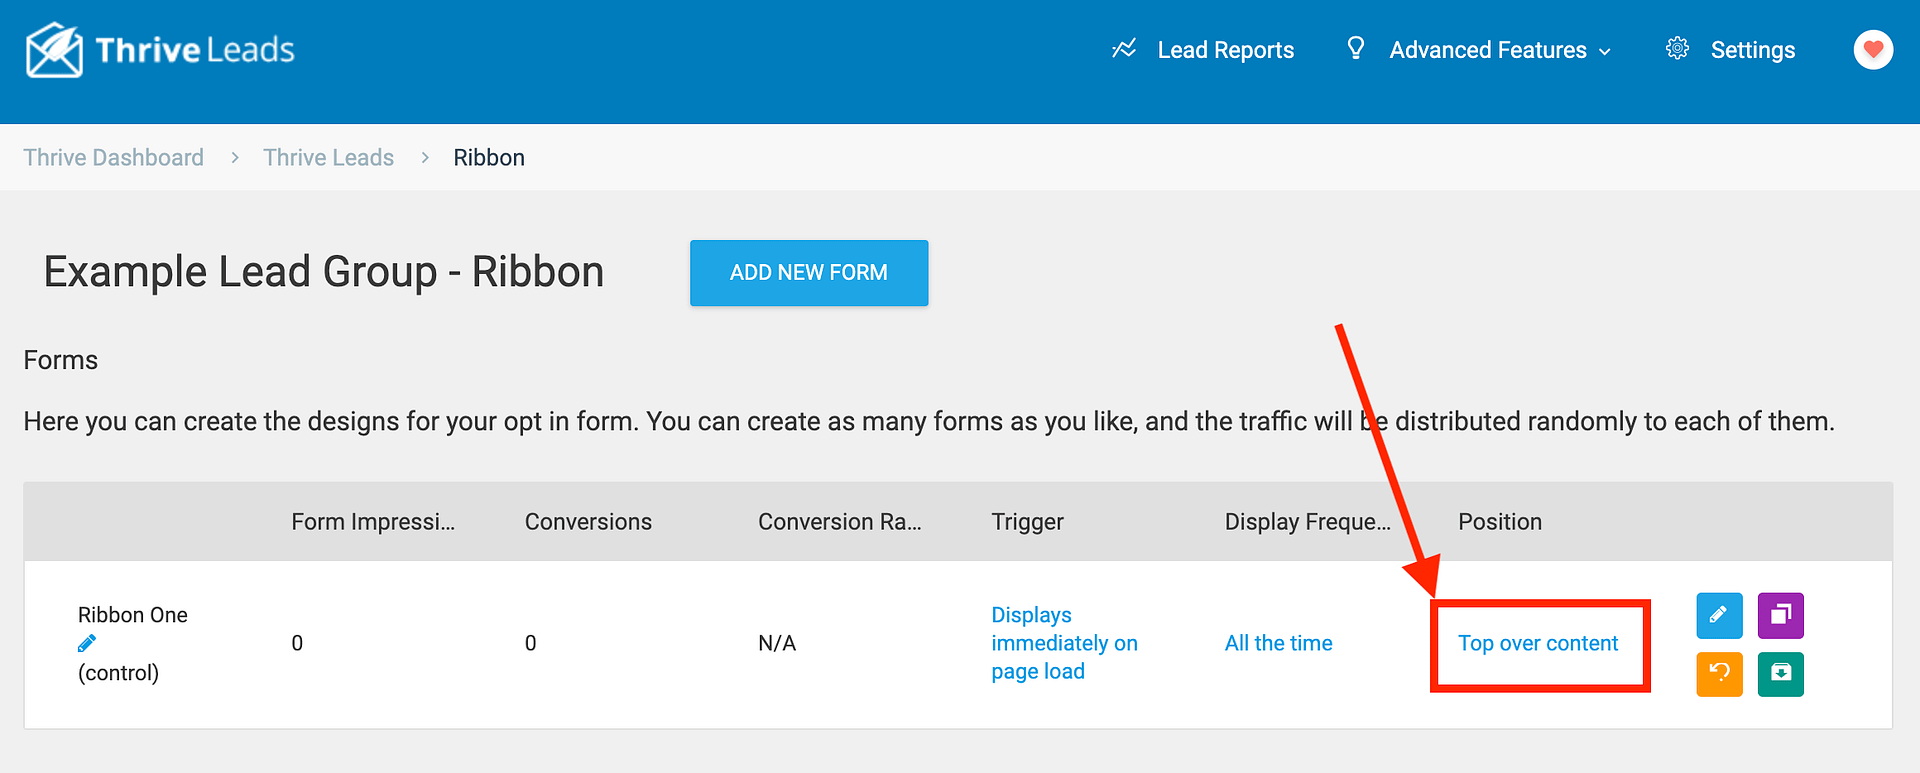Click the 'Display Freque...' column header
1920x773 pixels.
click(1308, 522)
